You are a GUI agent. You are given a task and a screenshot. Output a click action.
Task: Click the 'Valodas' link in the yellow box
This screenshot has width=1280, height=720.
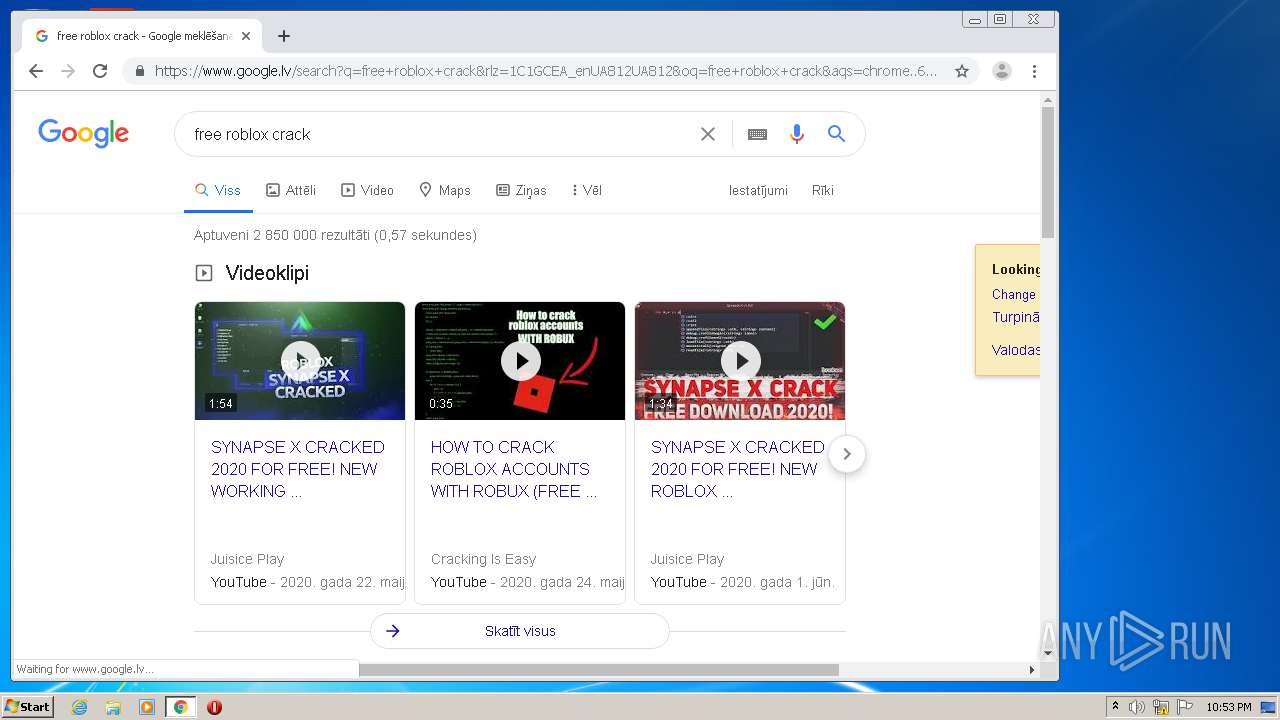click(x=1016, y=350)
